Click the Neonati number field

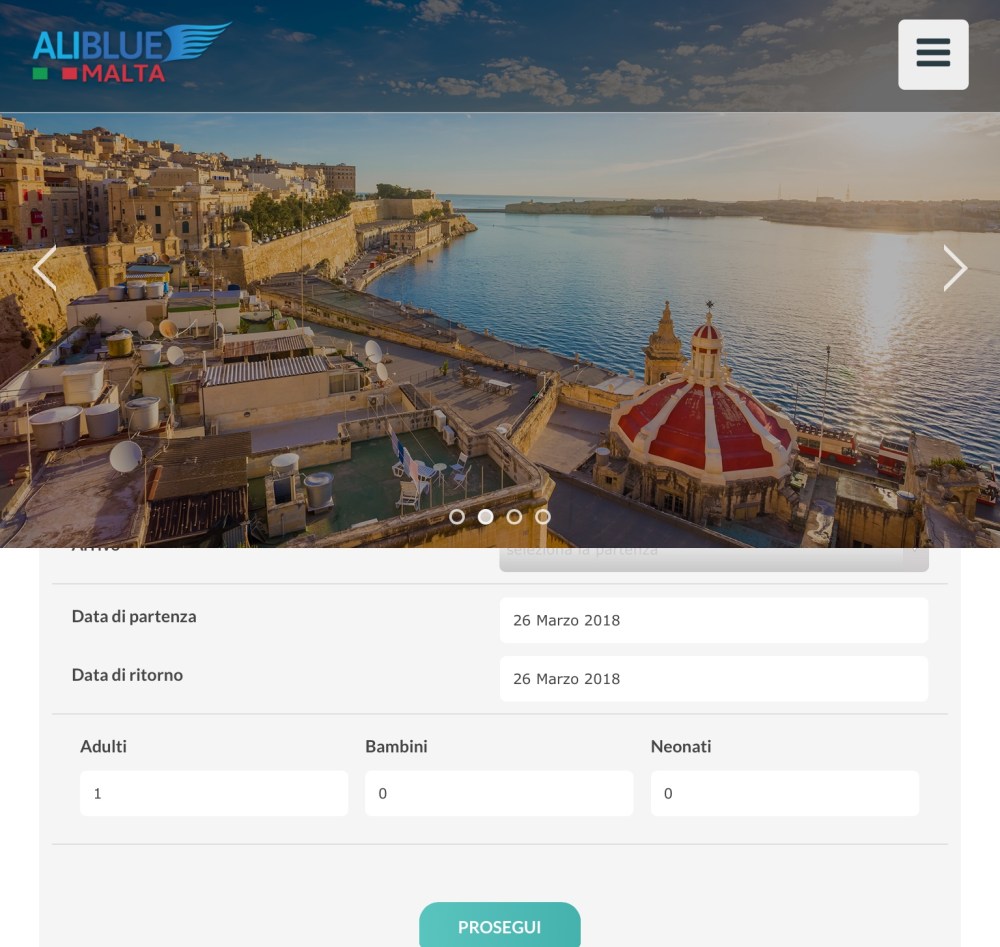[784, 793]
